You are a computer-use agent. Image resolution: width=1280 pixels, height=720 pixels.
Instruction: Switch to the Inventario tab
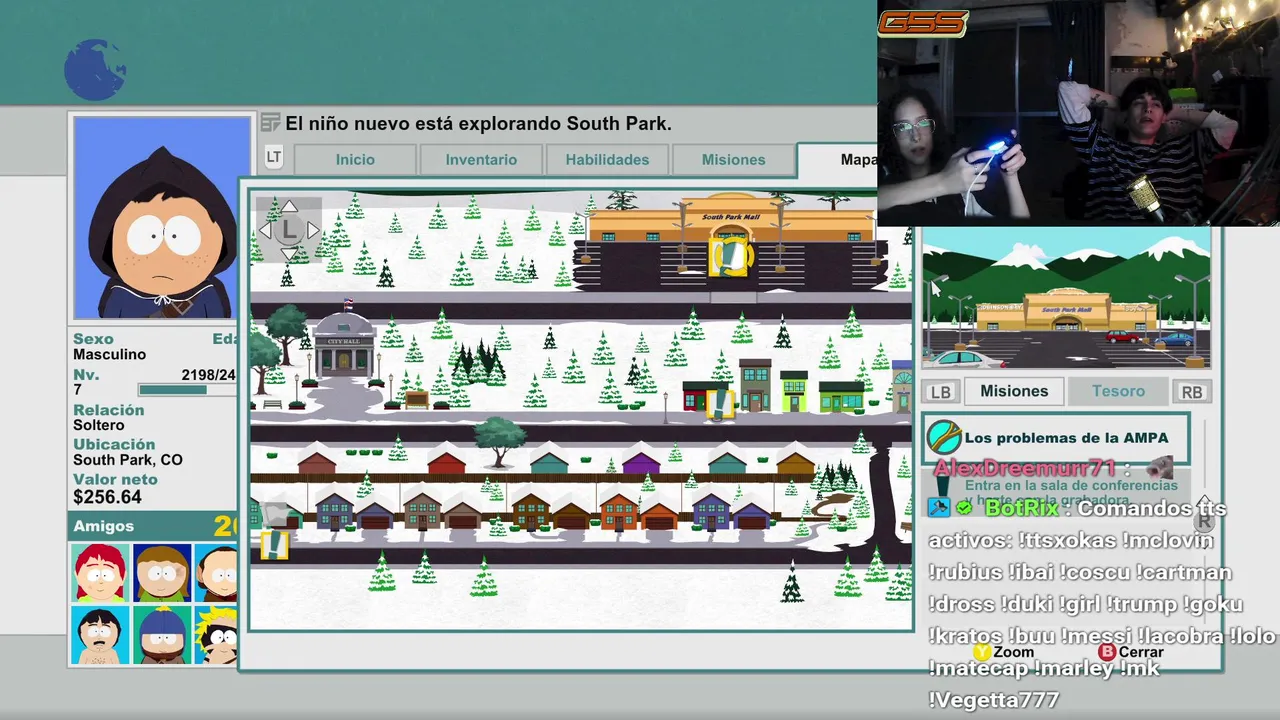coord(481,160)
